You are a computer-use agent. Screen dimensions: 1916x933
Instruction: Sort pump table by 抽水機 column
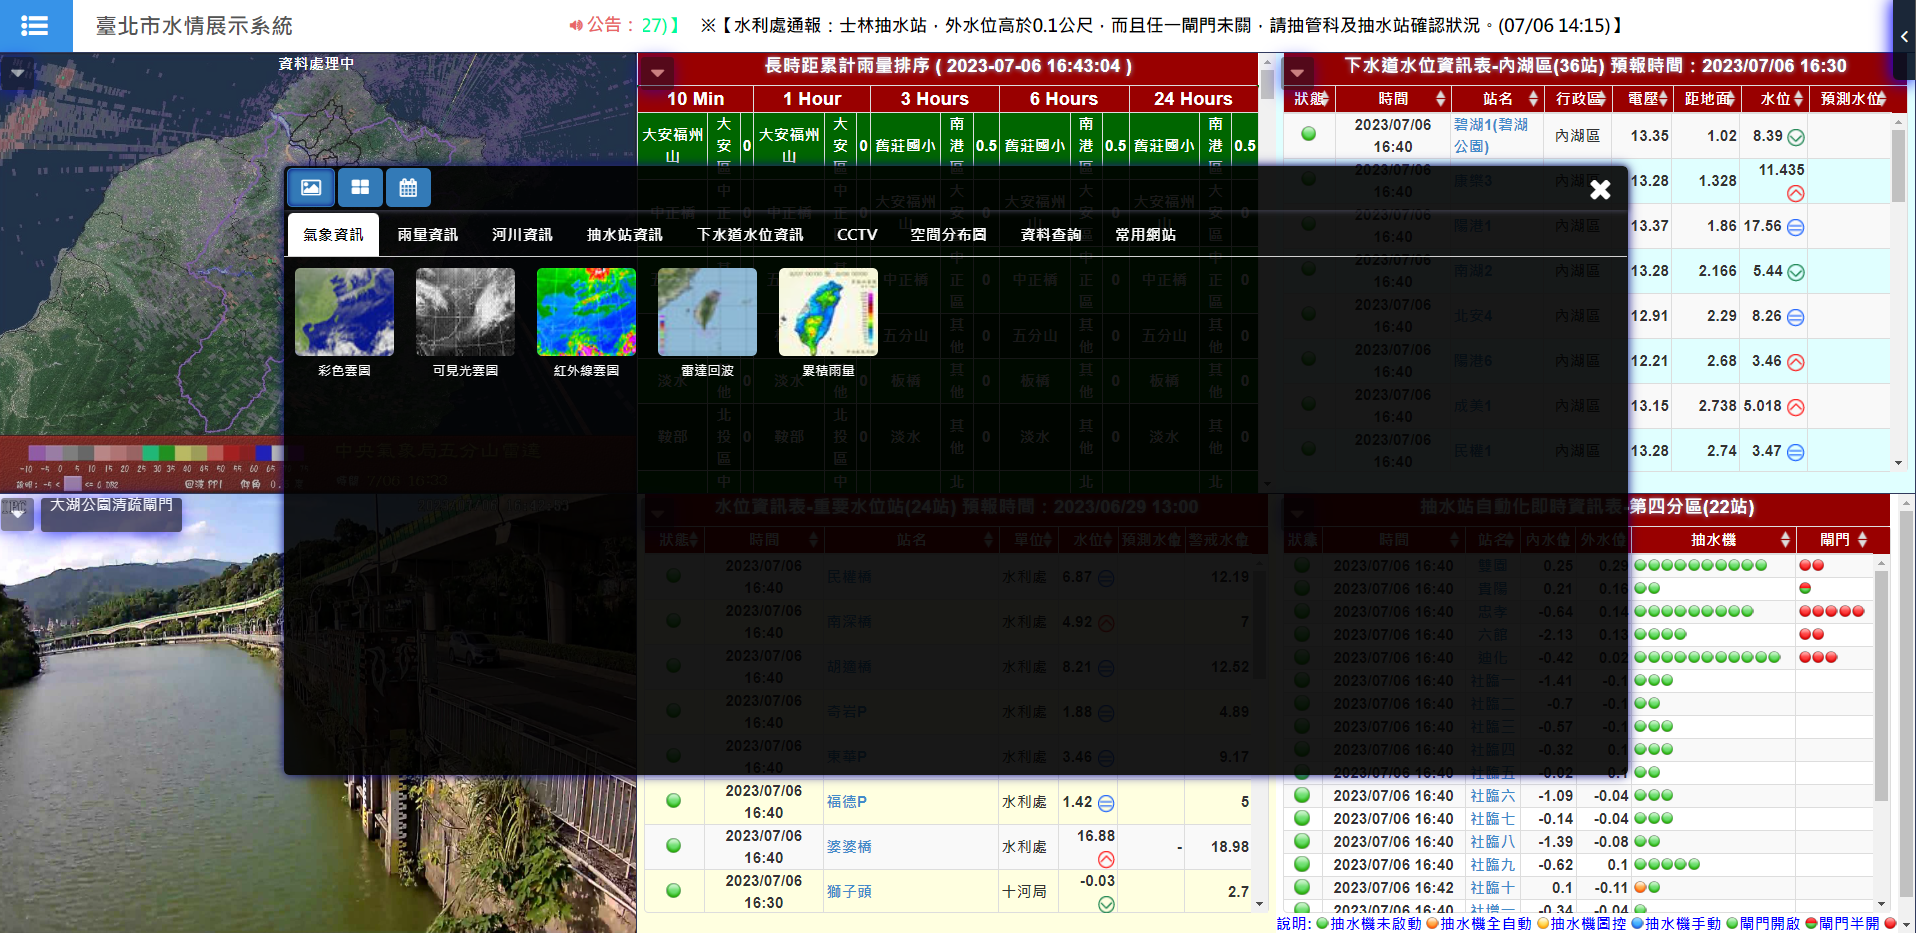[1713, 540]
